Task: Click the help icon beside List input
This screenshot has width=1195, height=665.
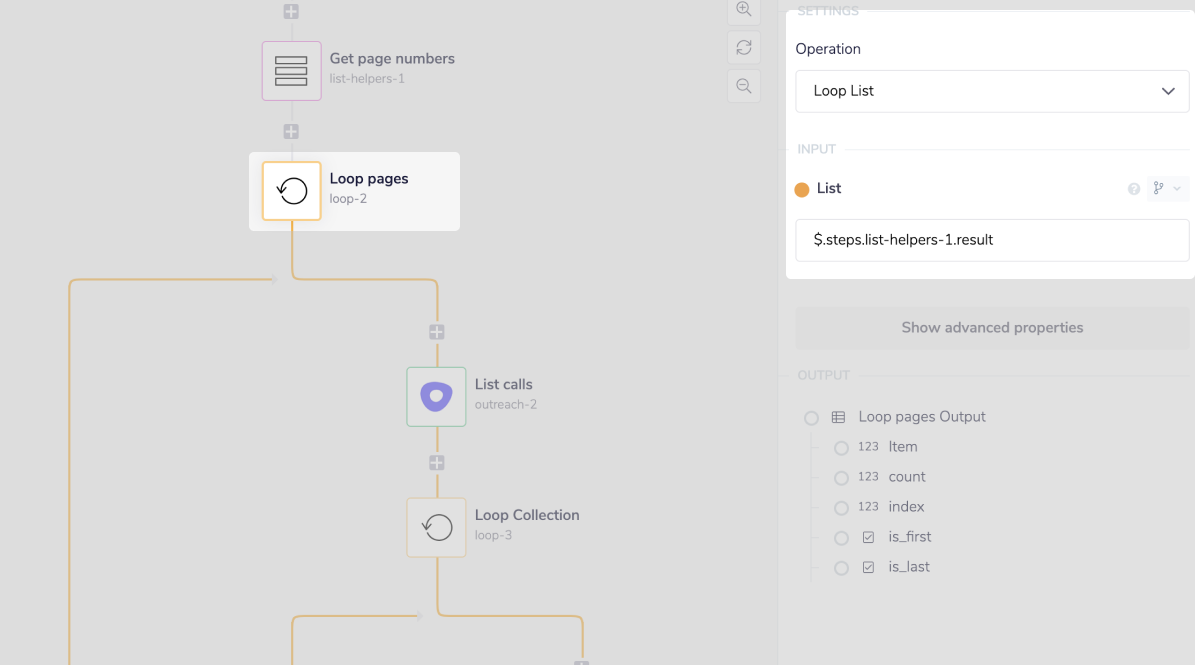Action: (1134, 189)
